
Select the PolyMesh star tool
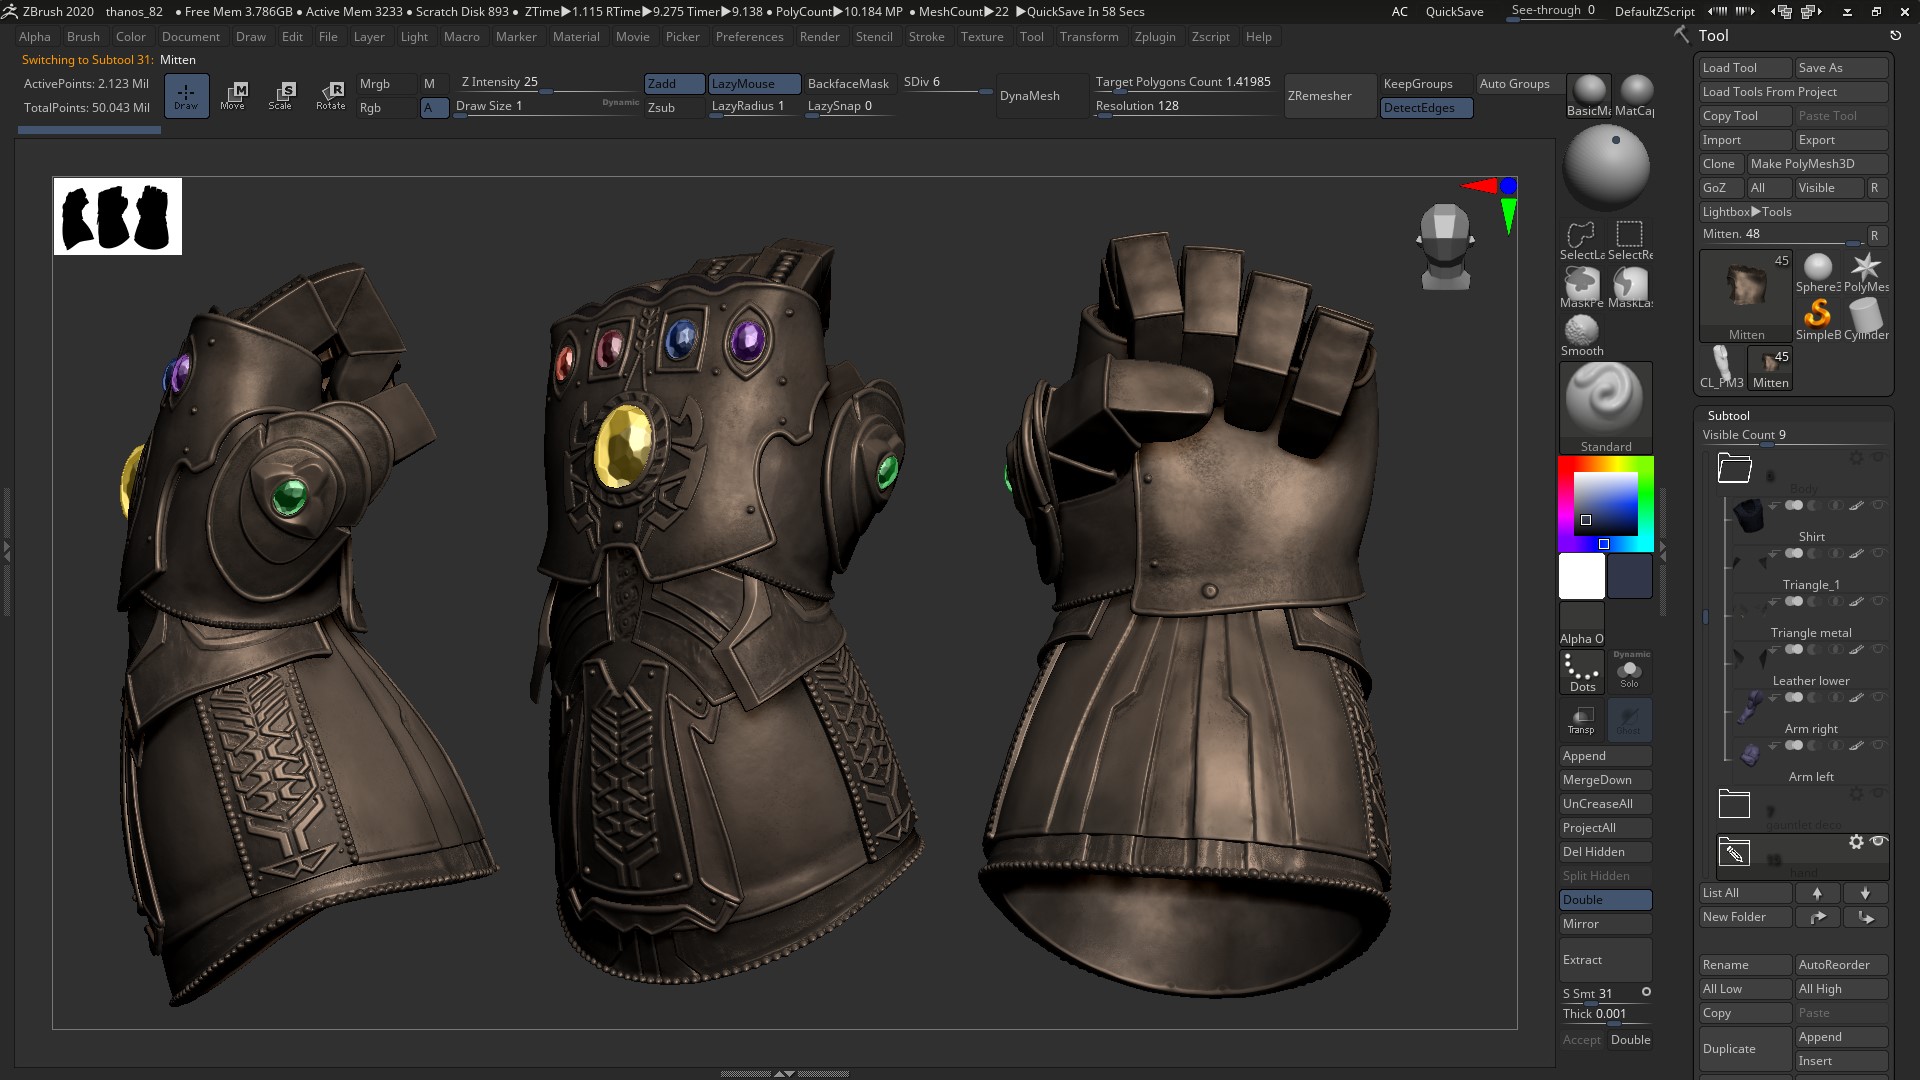click(x=1866, y=272)
